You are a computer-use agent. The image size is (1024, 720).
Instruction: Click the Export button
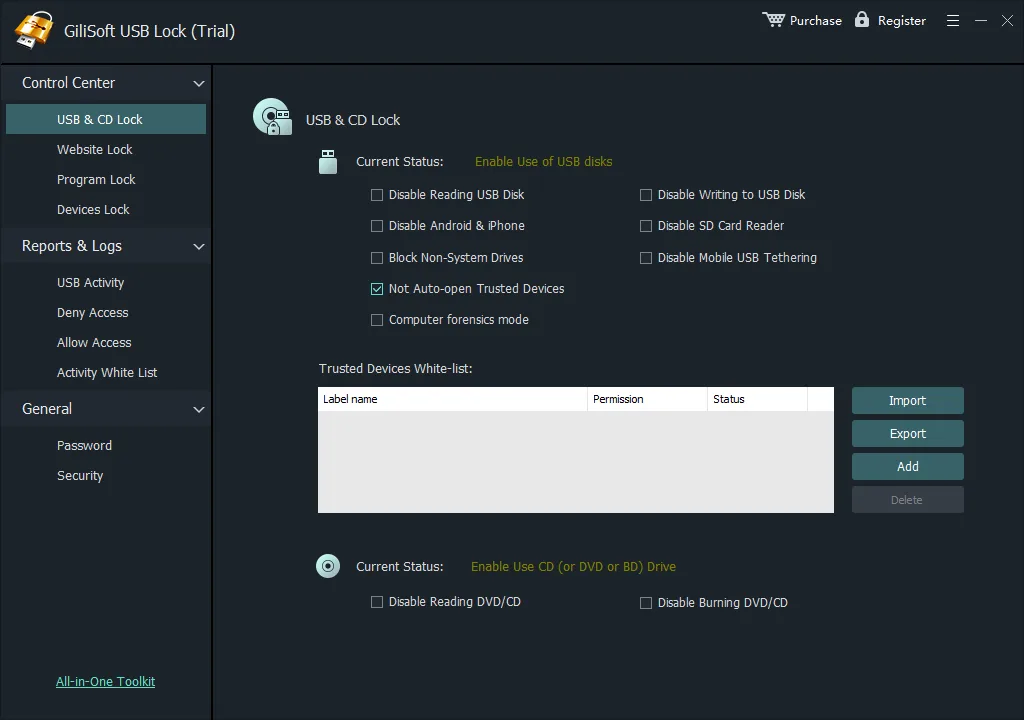coord(908,434)
